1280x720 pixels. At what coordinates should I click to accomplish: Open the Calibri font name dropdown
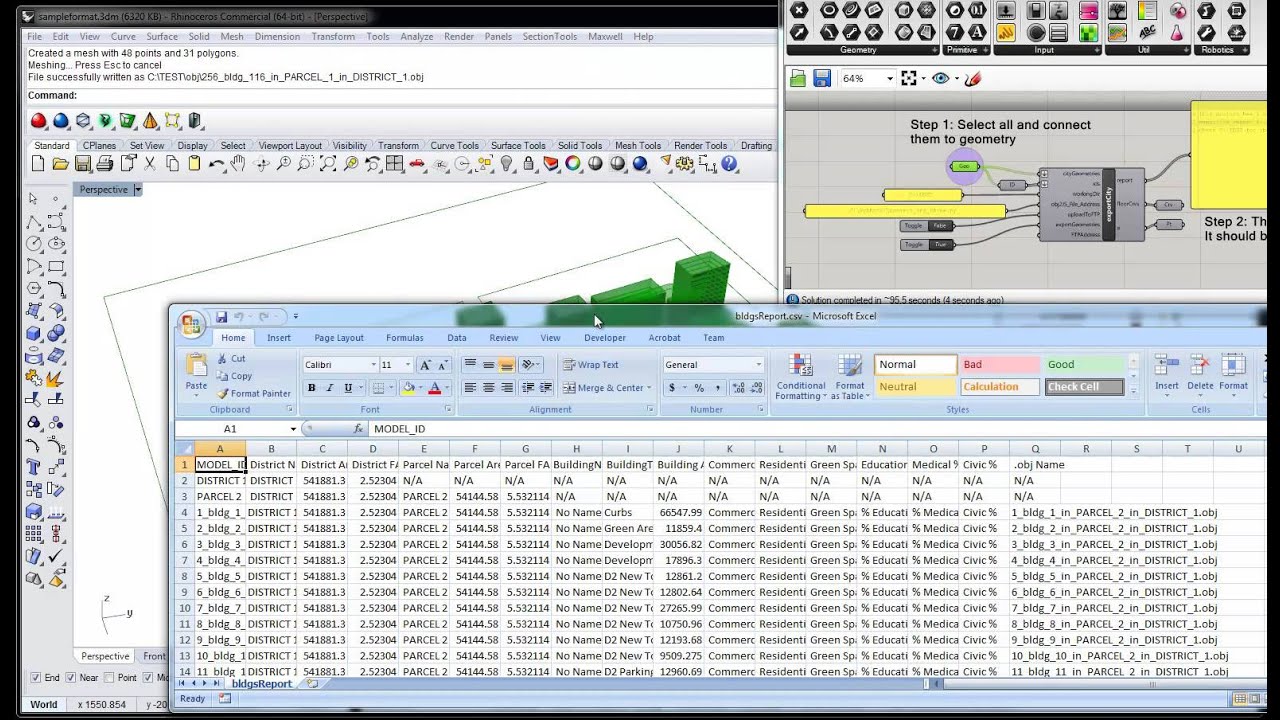(x=374, y=365)
